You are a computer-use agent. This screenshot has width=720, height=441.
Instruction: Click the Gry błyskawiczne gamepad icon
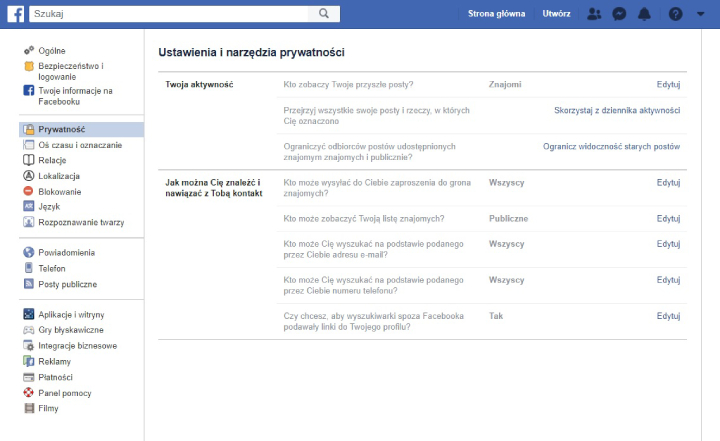pos(29,330)
